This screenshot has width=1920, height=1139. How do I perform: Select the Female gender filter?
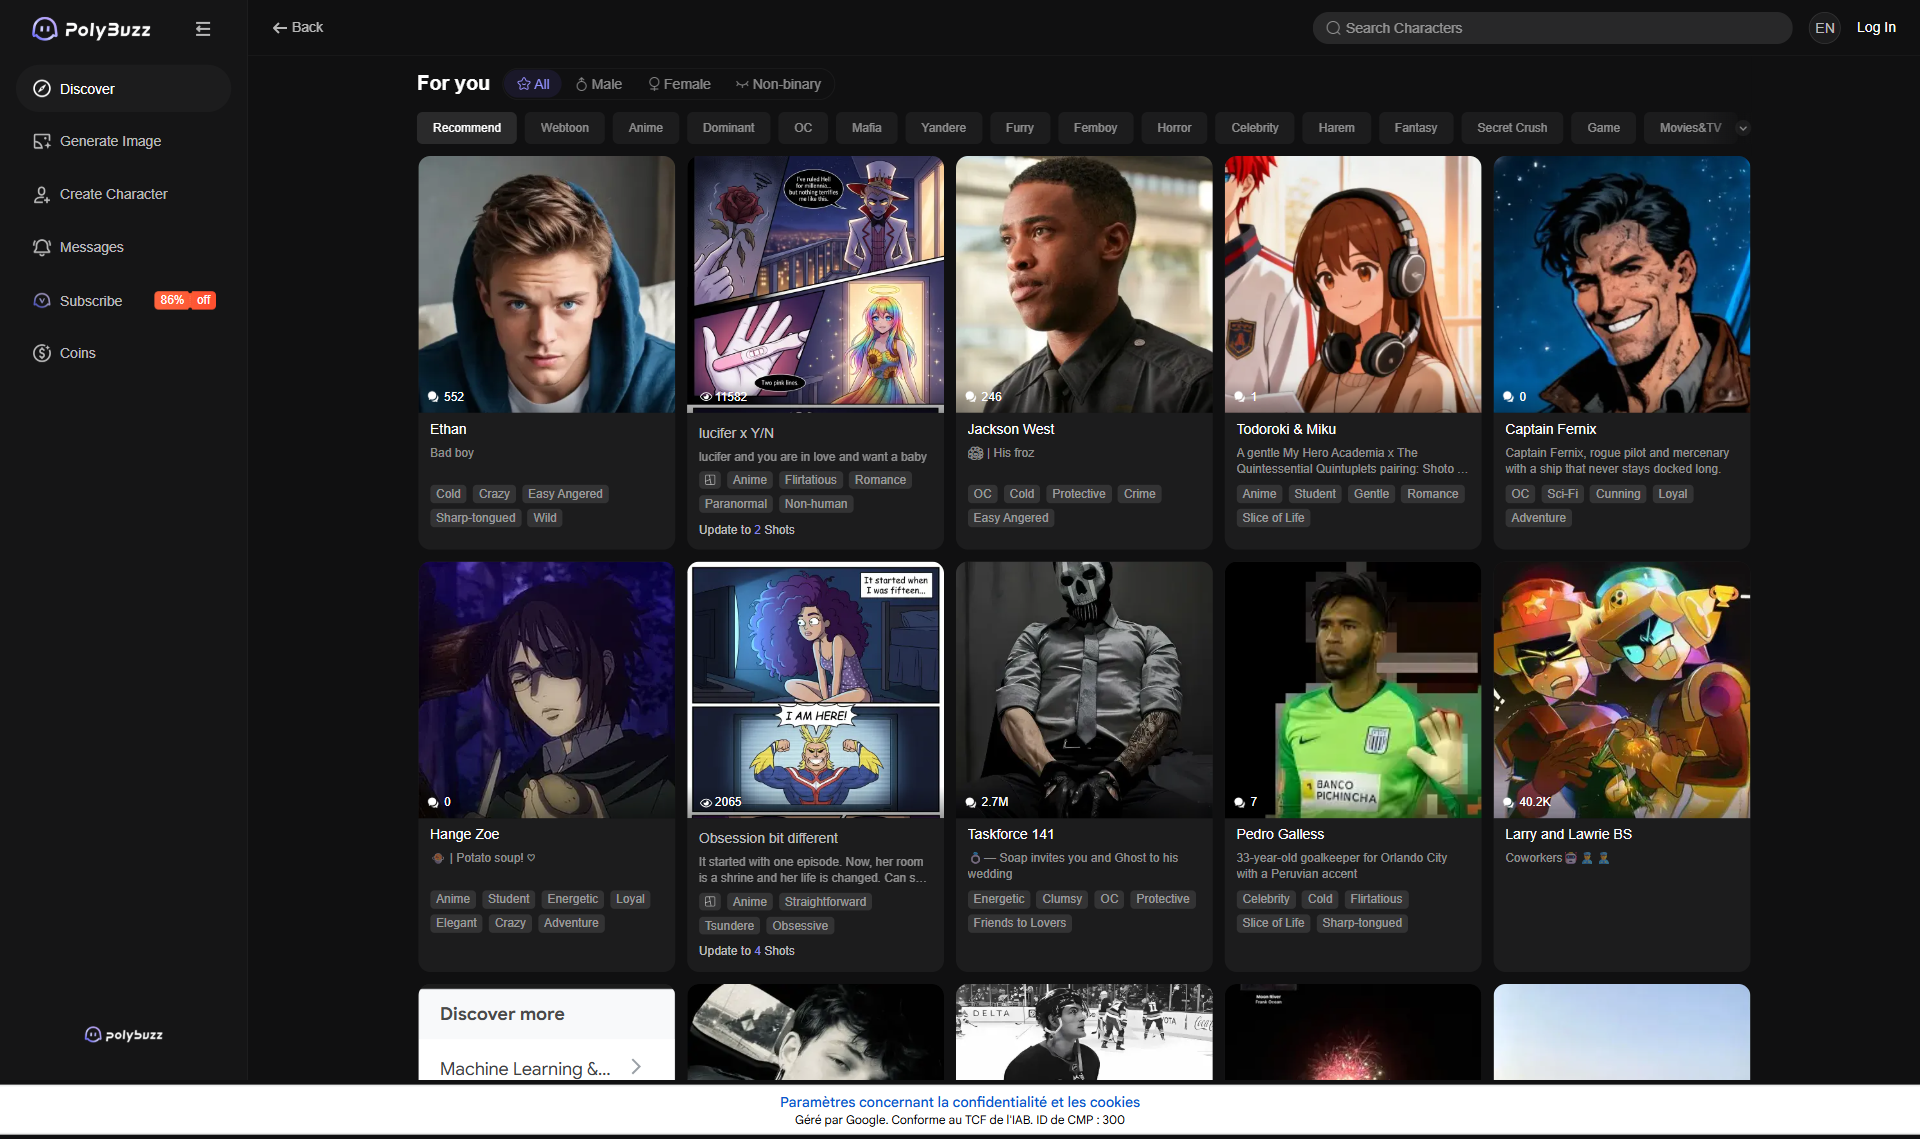(x=679, y=84)
